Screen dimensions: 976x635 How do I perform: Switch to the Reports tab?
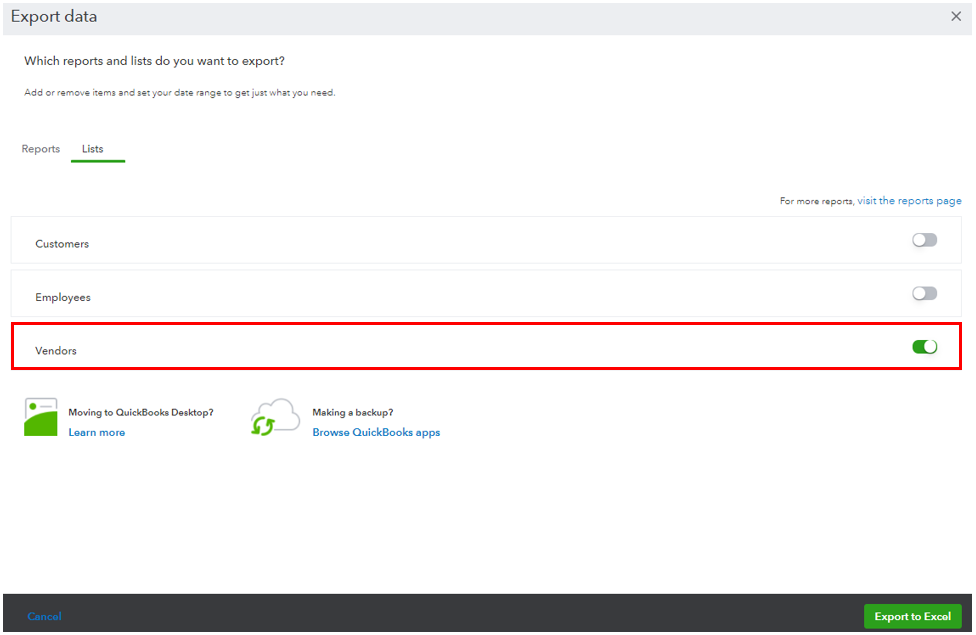40,149
